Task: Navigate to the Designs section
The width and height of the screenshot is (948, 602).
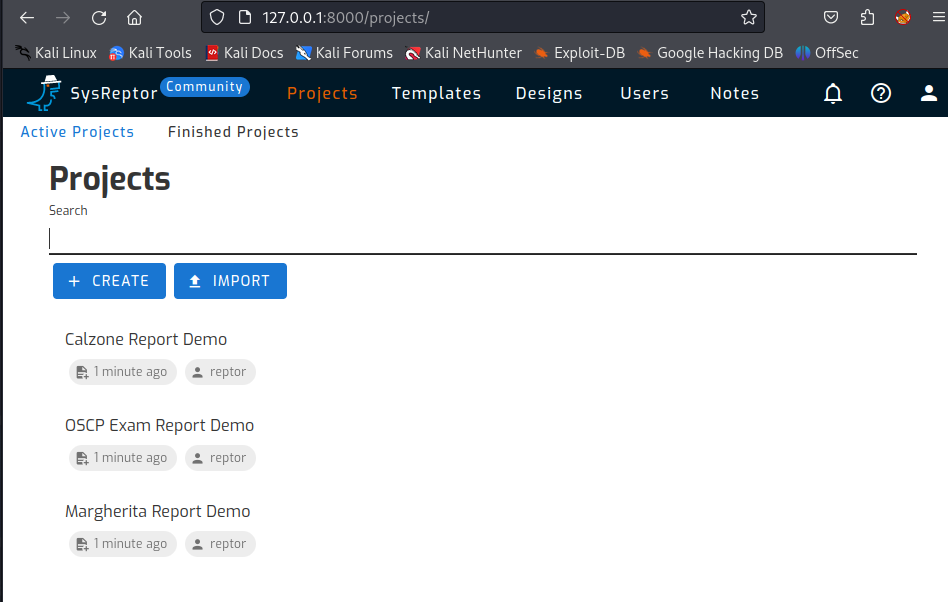Action: pos(548,93)
